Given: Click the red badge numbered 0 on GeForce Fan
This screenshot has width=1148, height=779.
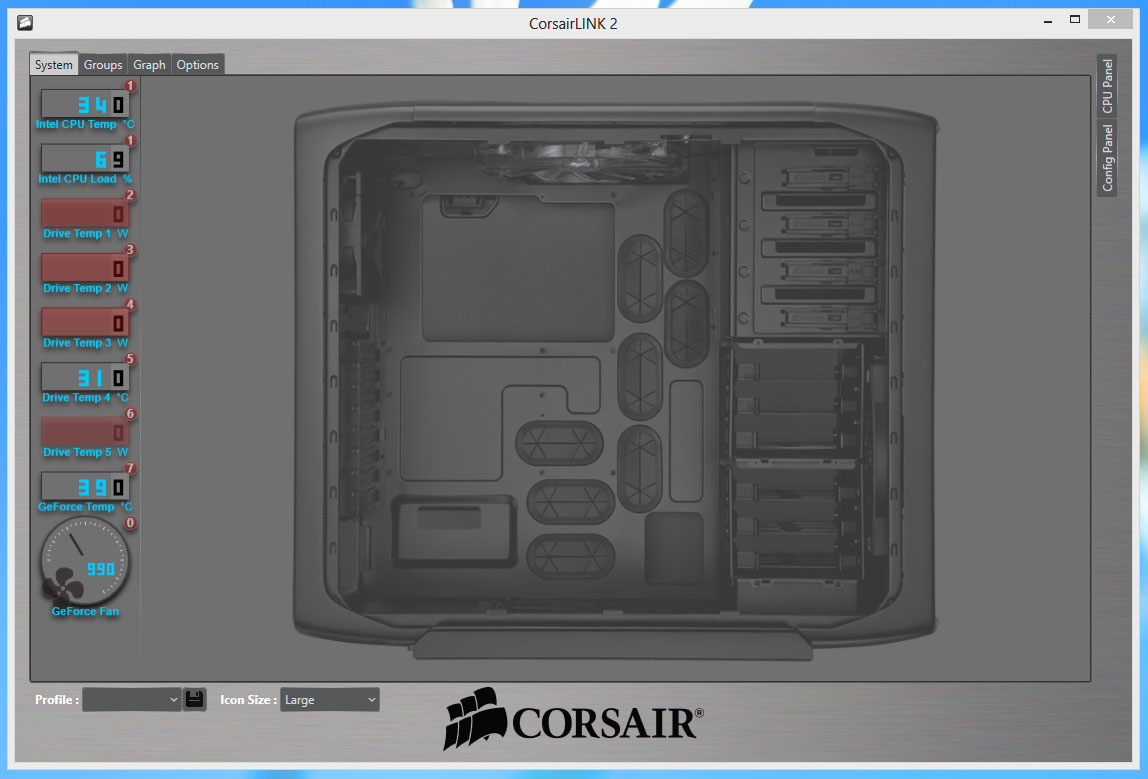Looking at the screenshot, I should click(130, 523).
